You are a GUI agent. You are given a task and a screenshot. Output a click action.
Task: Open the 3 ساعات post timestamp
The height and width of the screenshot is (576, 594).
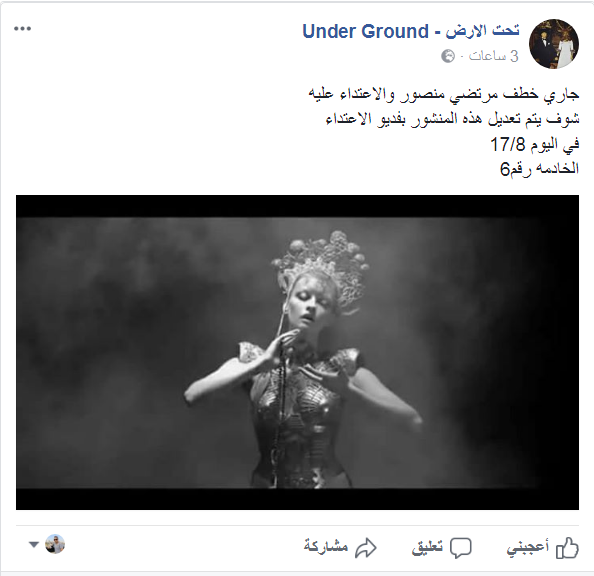[x=494, y=56]
